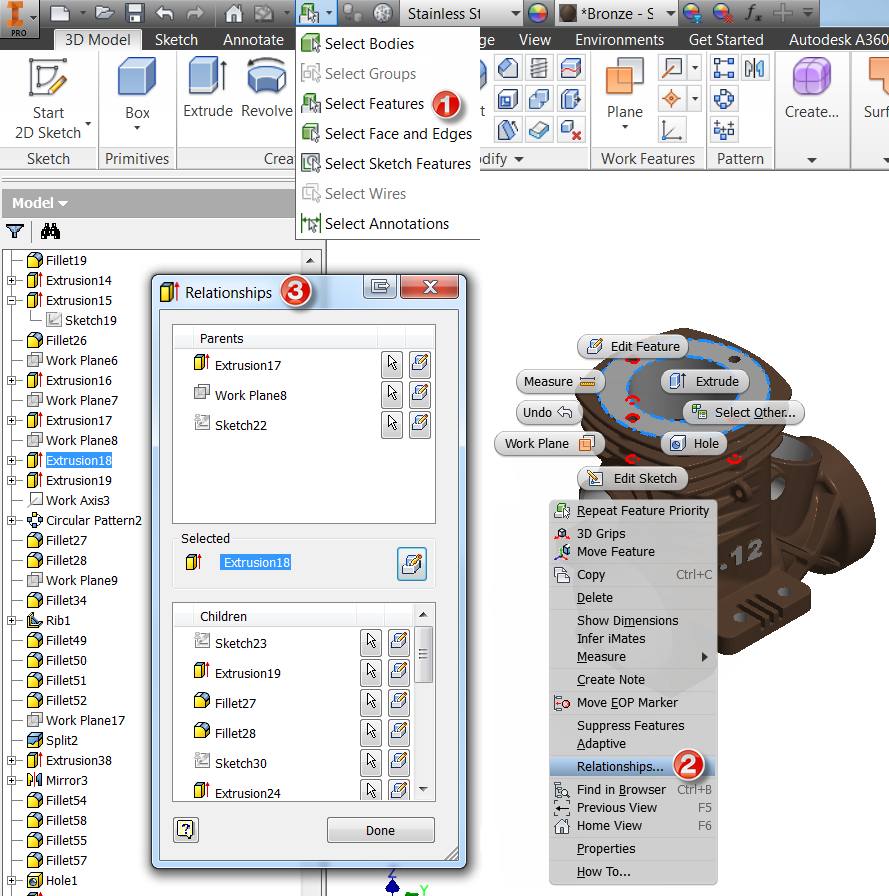Click the Plane work feature icon
This screenshot has width=889, height=896.
[624, 76]
